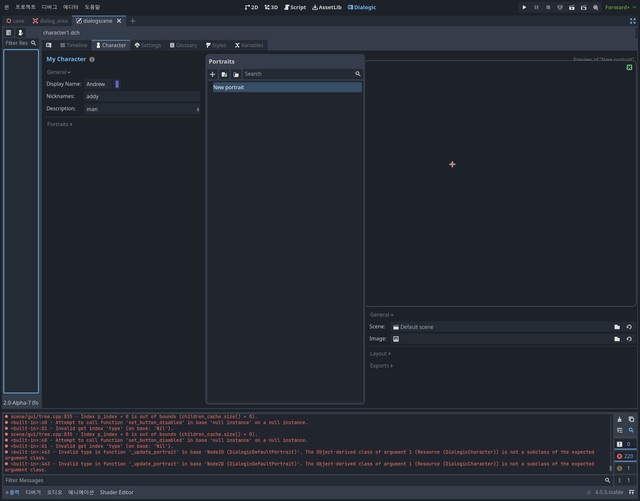
Task: Switch to the Script workspace
Action: (x=295, y=7)
